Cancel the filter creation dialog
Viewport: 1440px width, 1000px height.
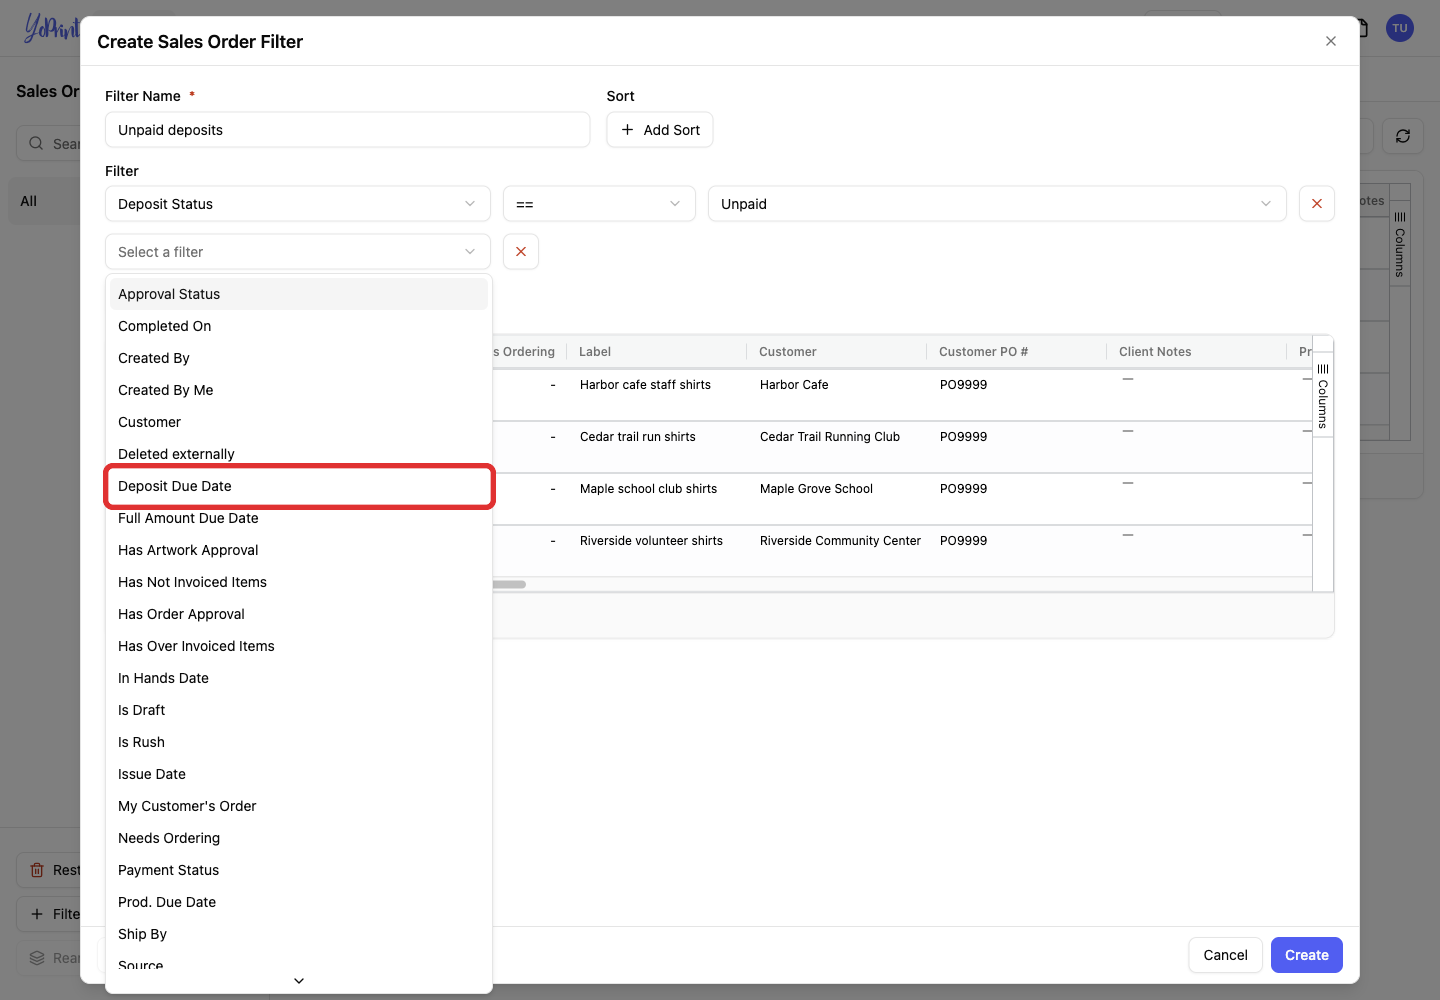1225,955
